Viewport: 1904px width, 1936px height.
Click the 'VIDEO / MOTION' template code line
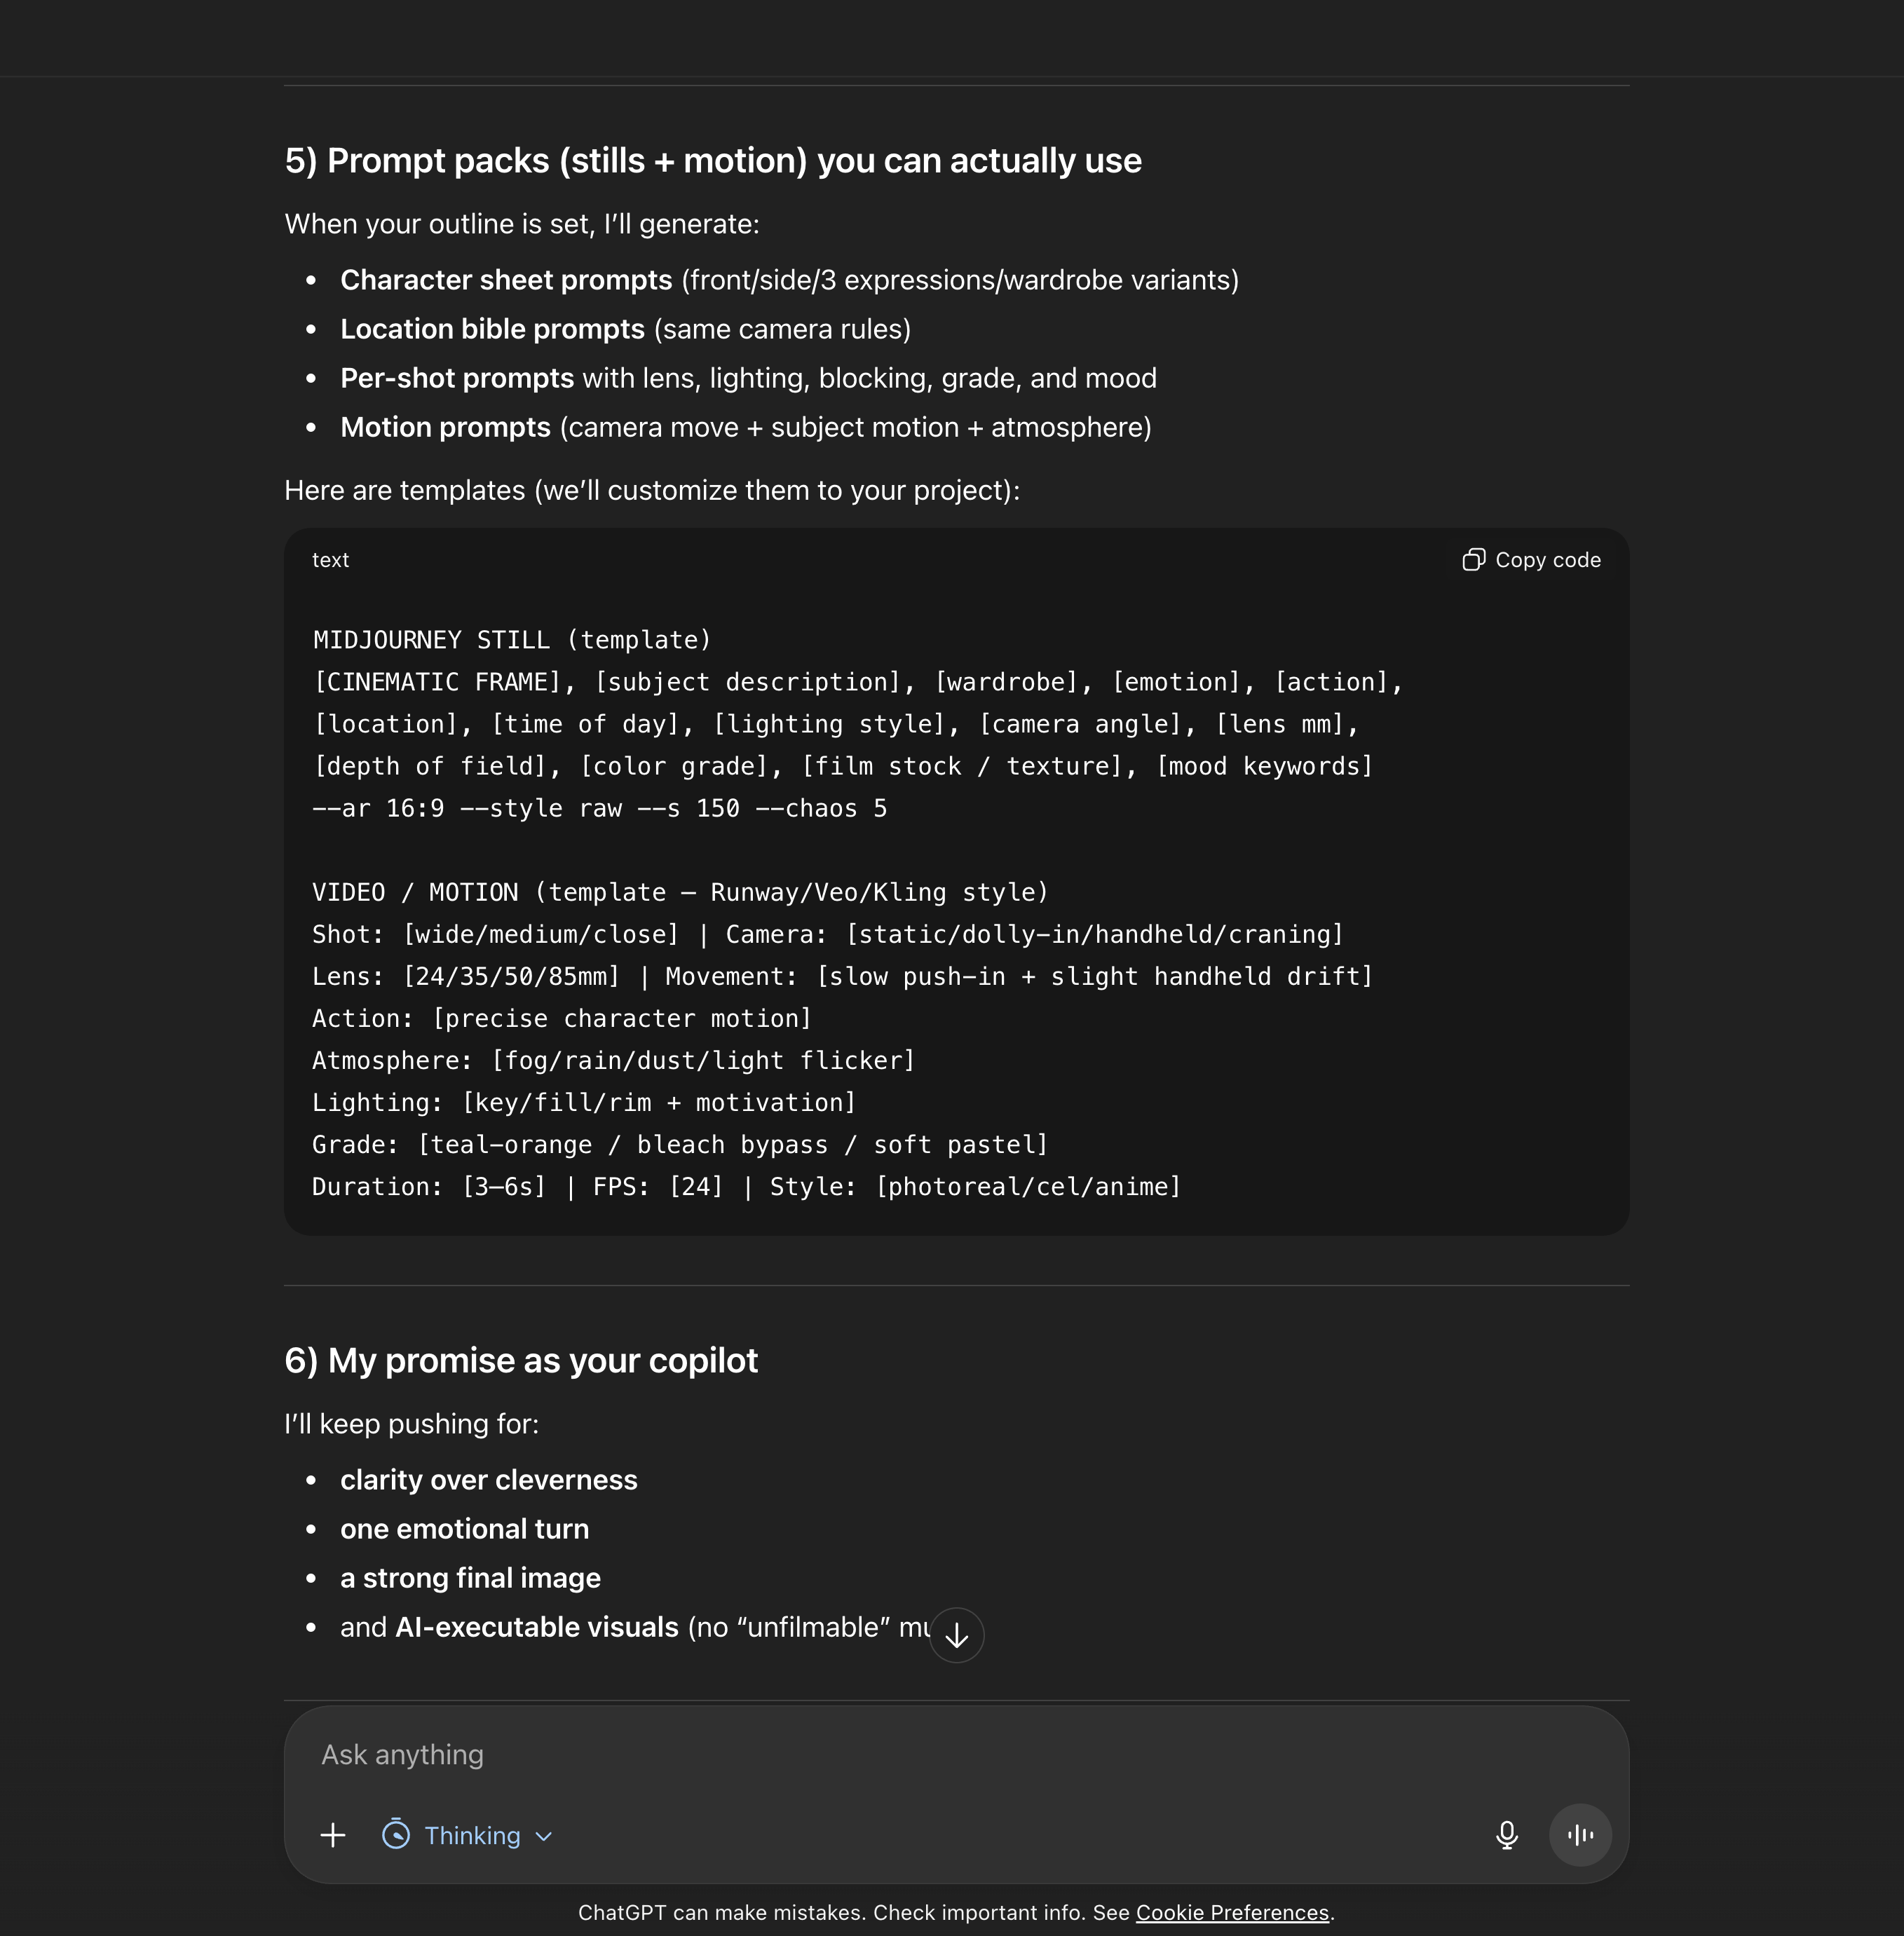click(x=680, y=892)
